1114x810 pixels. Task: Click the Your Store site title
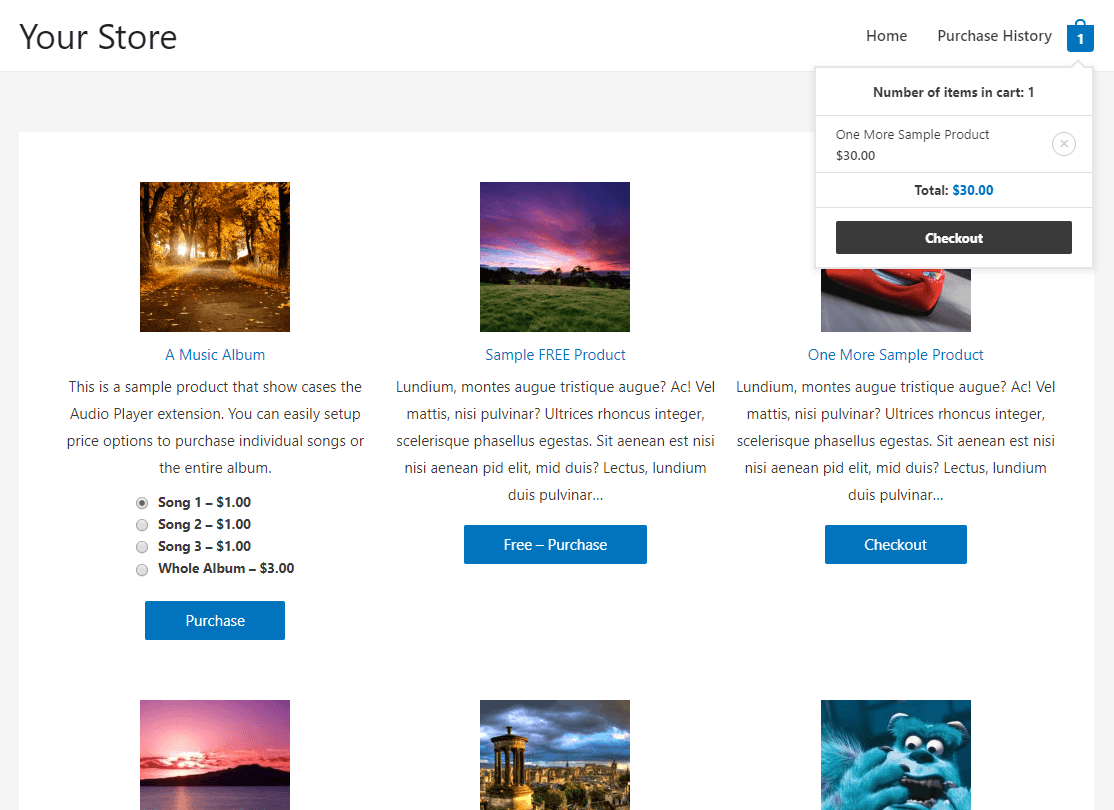[x=98, y=36]
